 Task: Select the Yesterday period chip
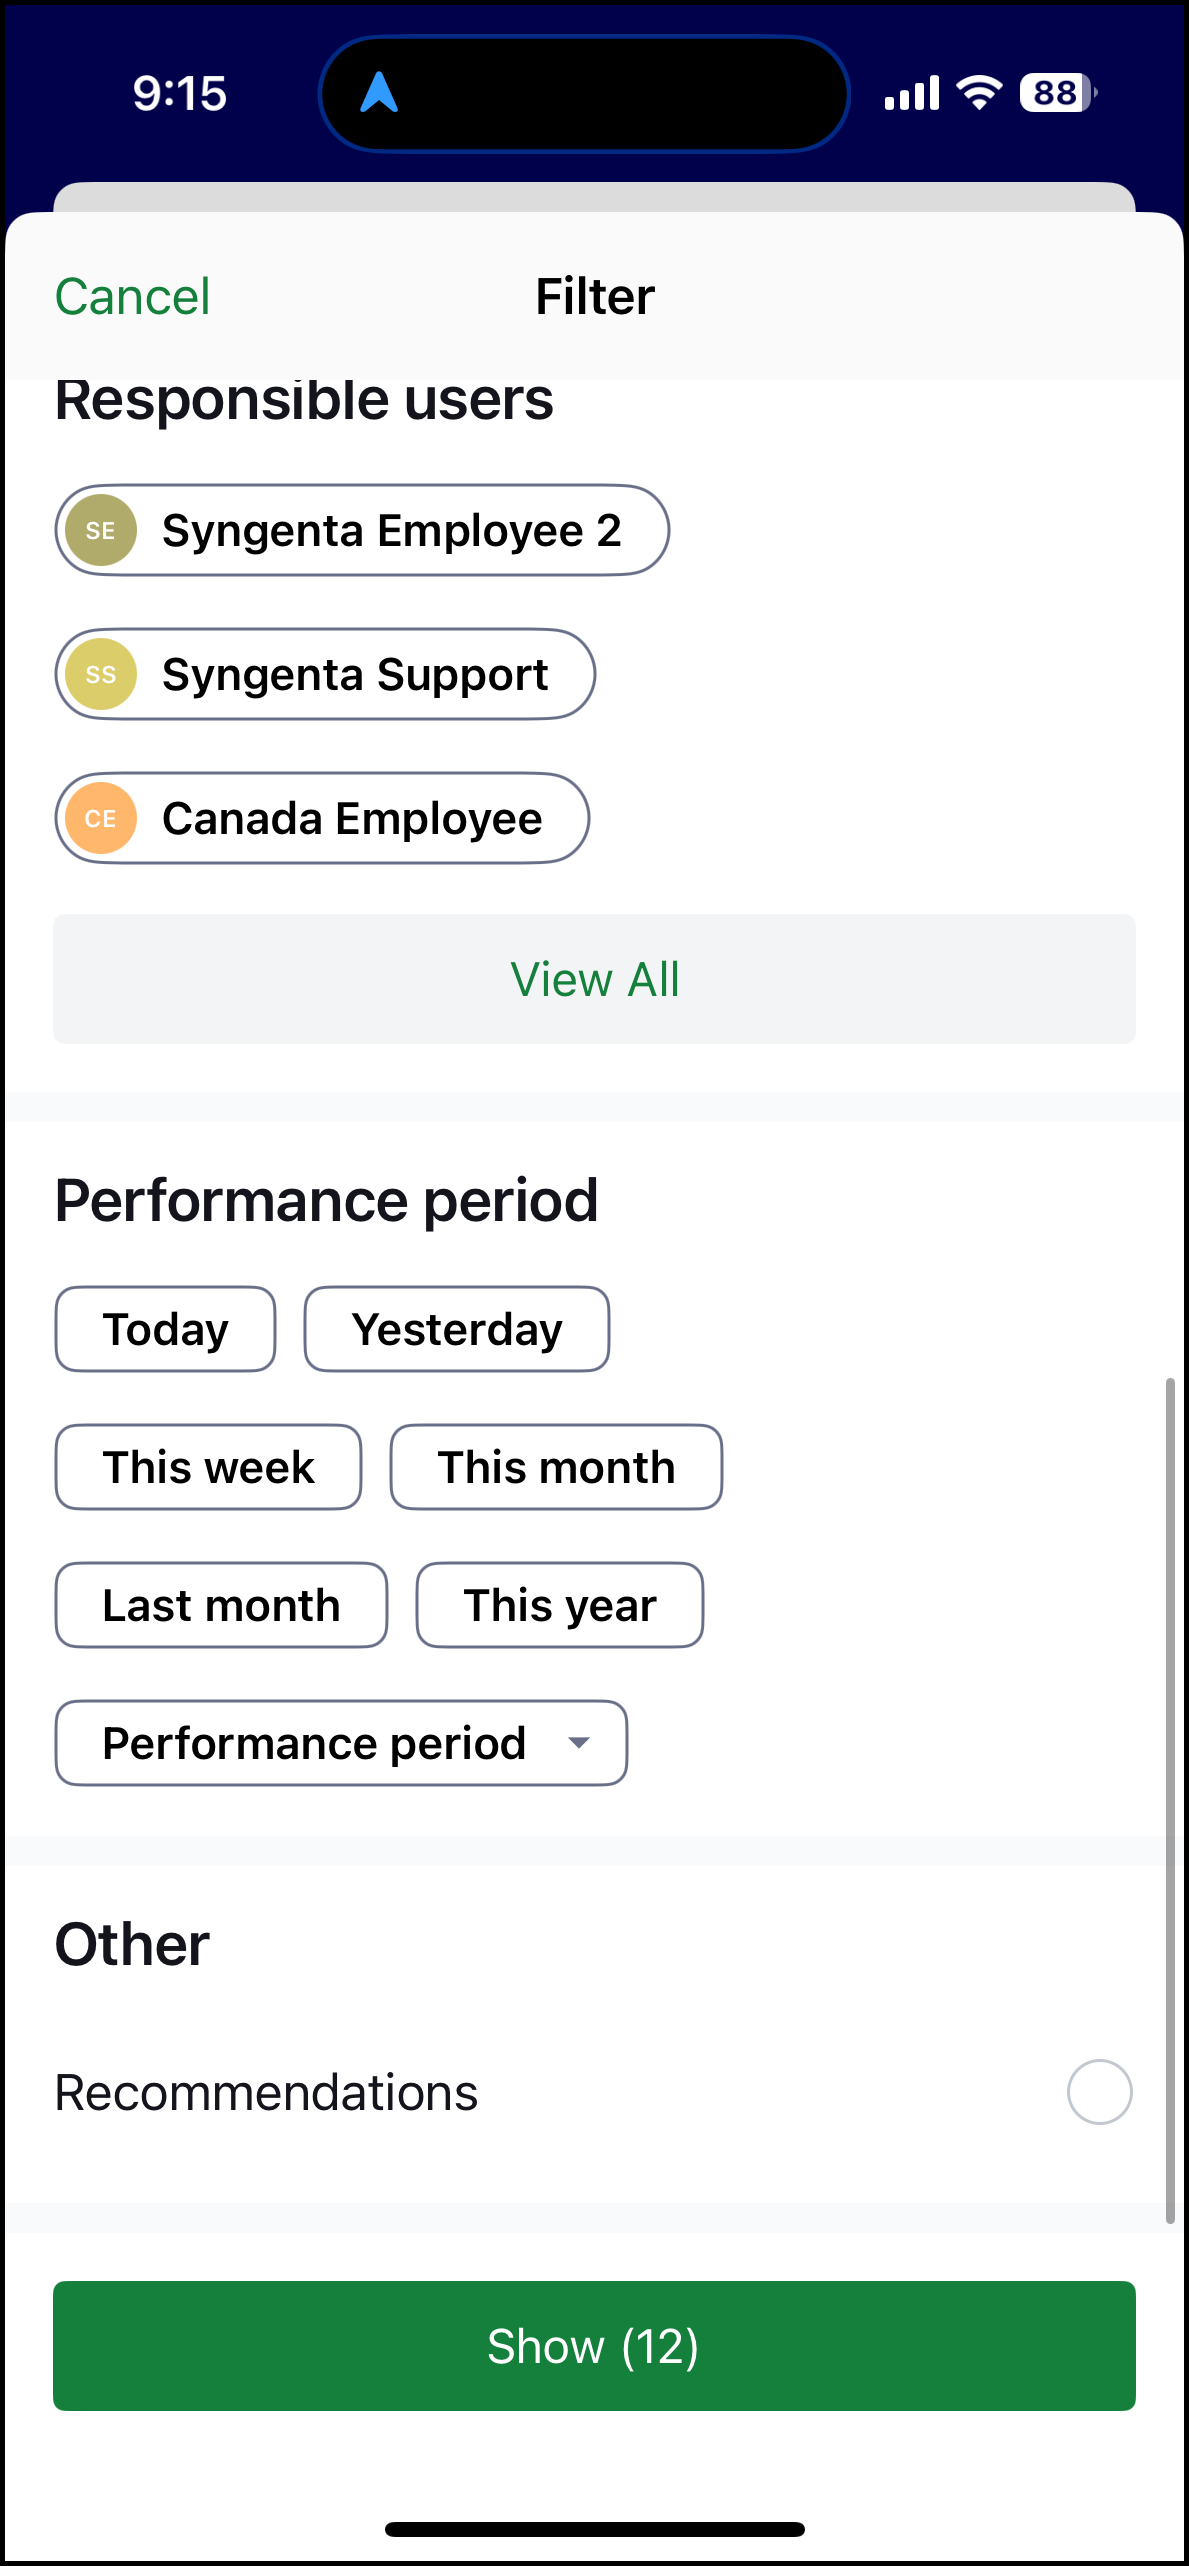[457, 1330]
